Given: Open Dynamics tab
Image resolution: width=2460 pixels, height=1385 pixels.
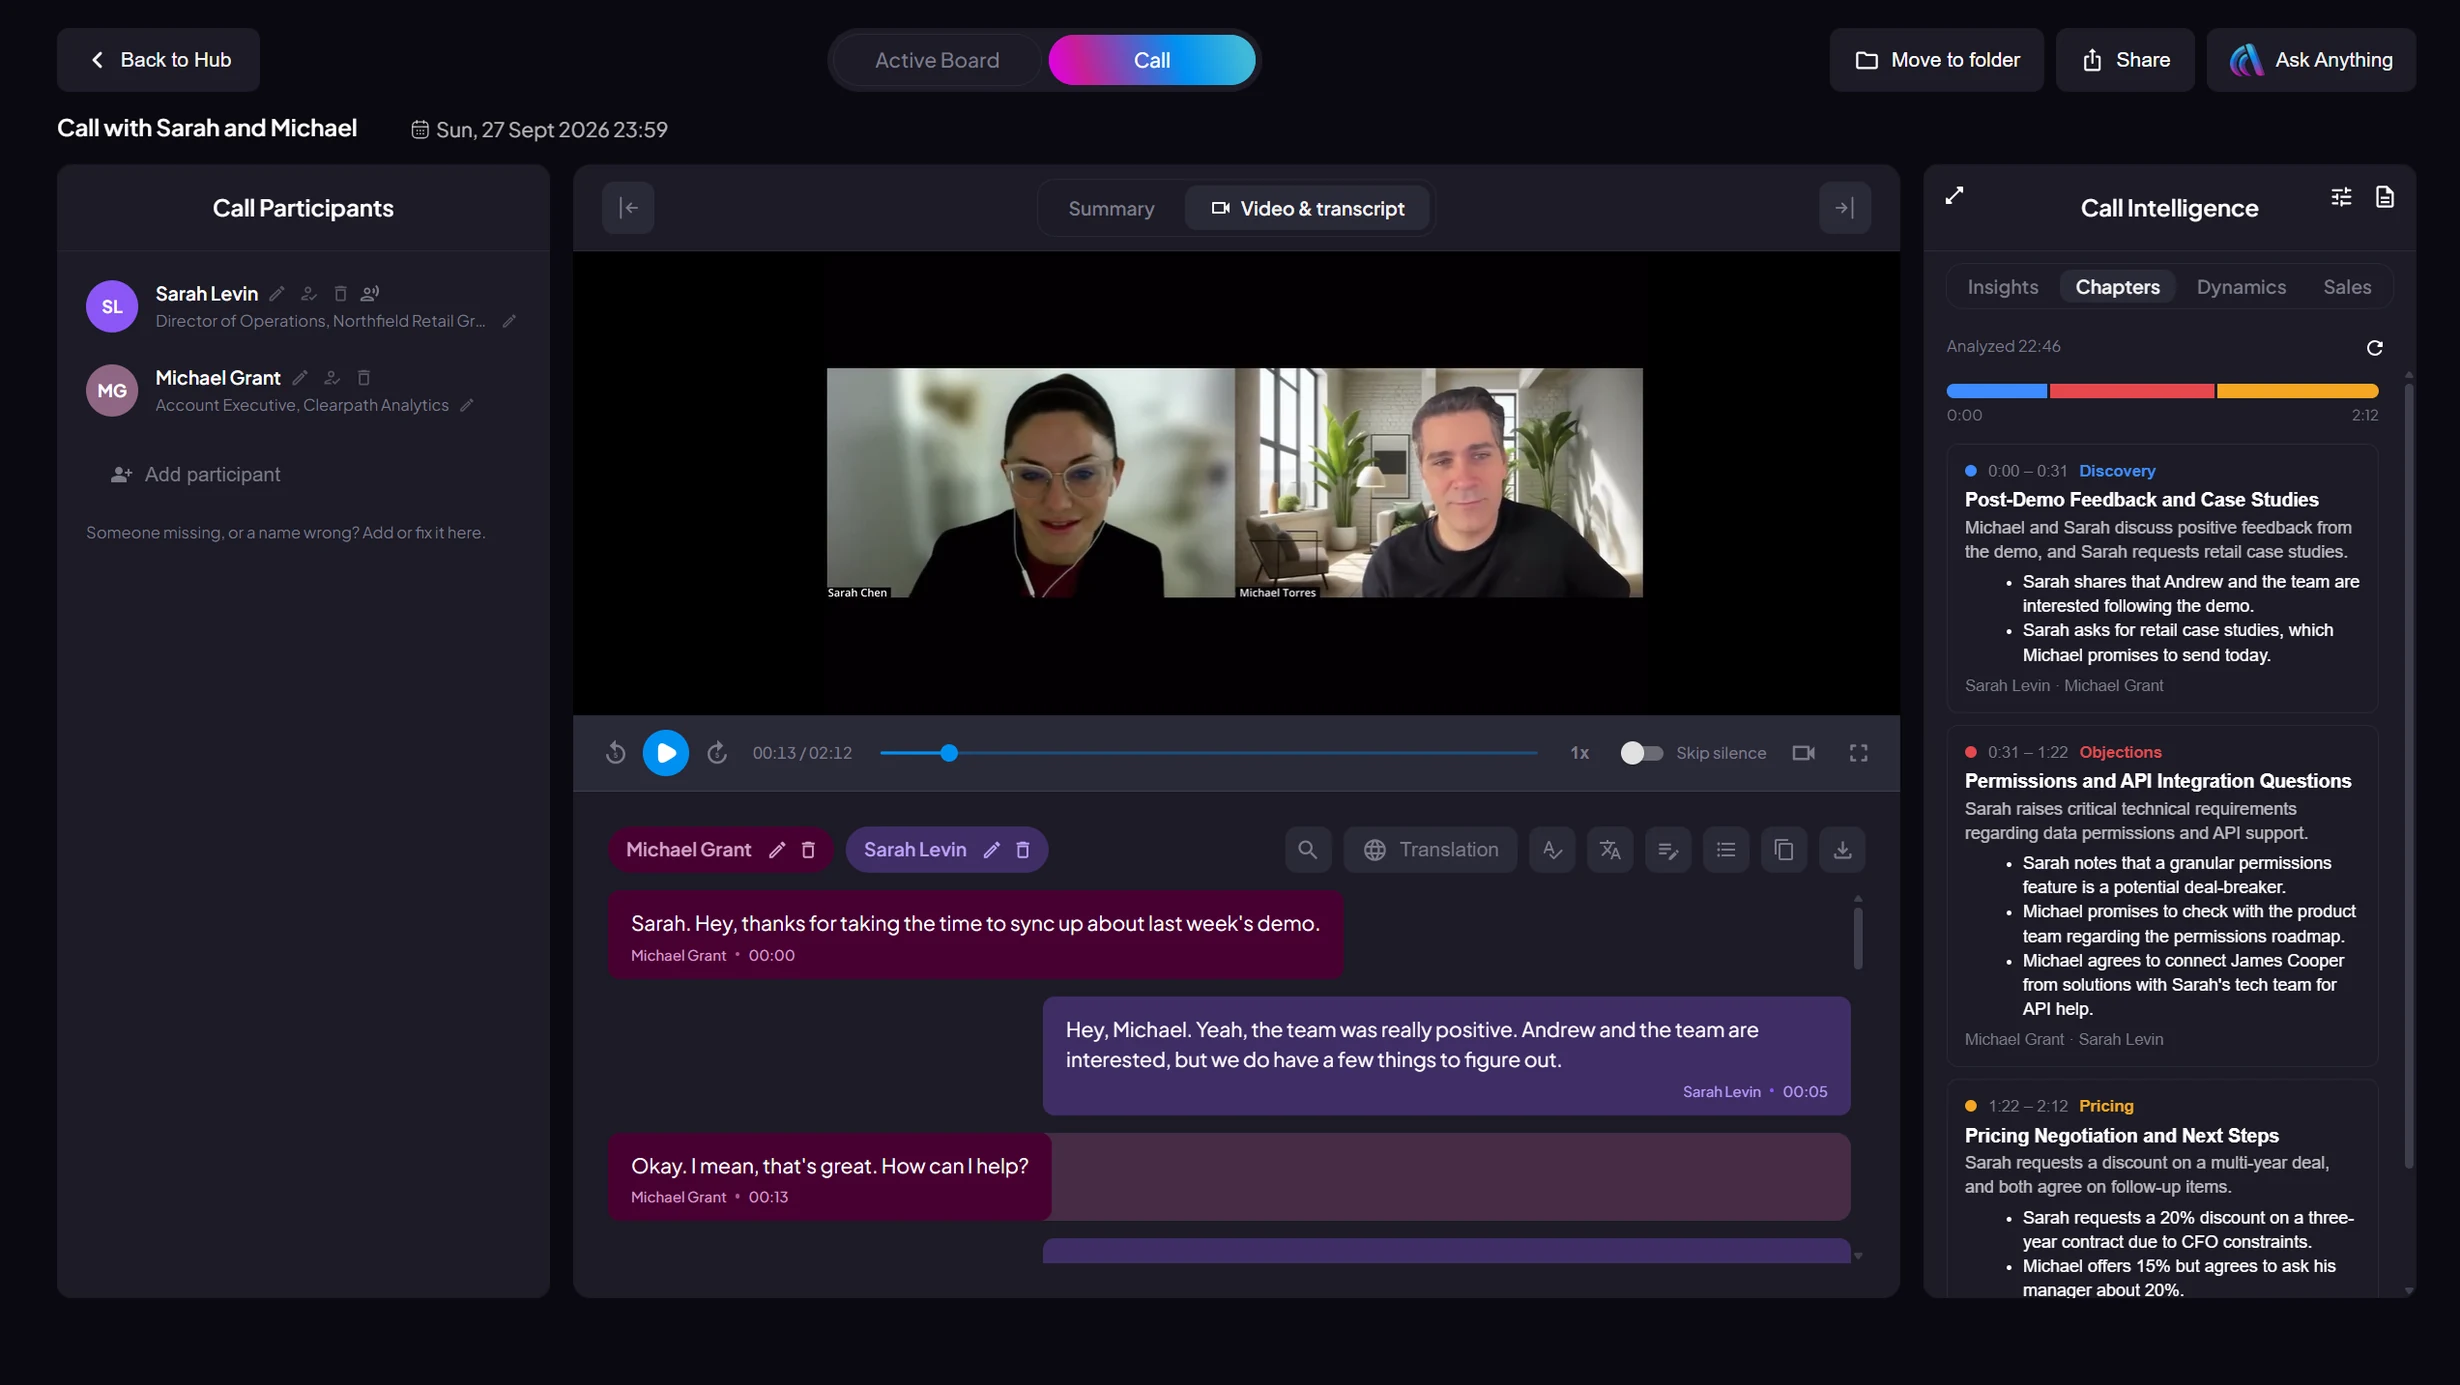Looking at the screenshot, I should (2241, 287).
